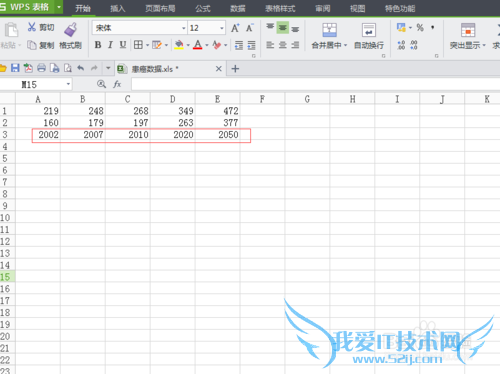Open the Name Box M15 dropdown
Screen dimensions: 500x374
pos(68,84)
